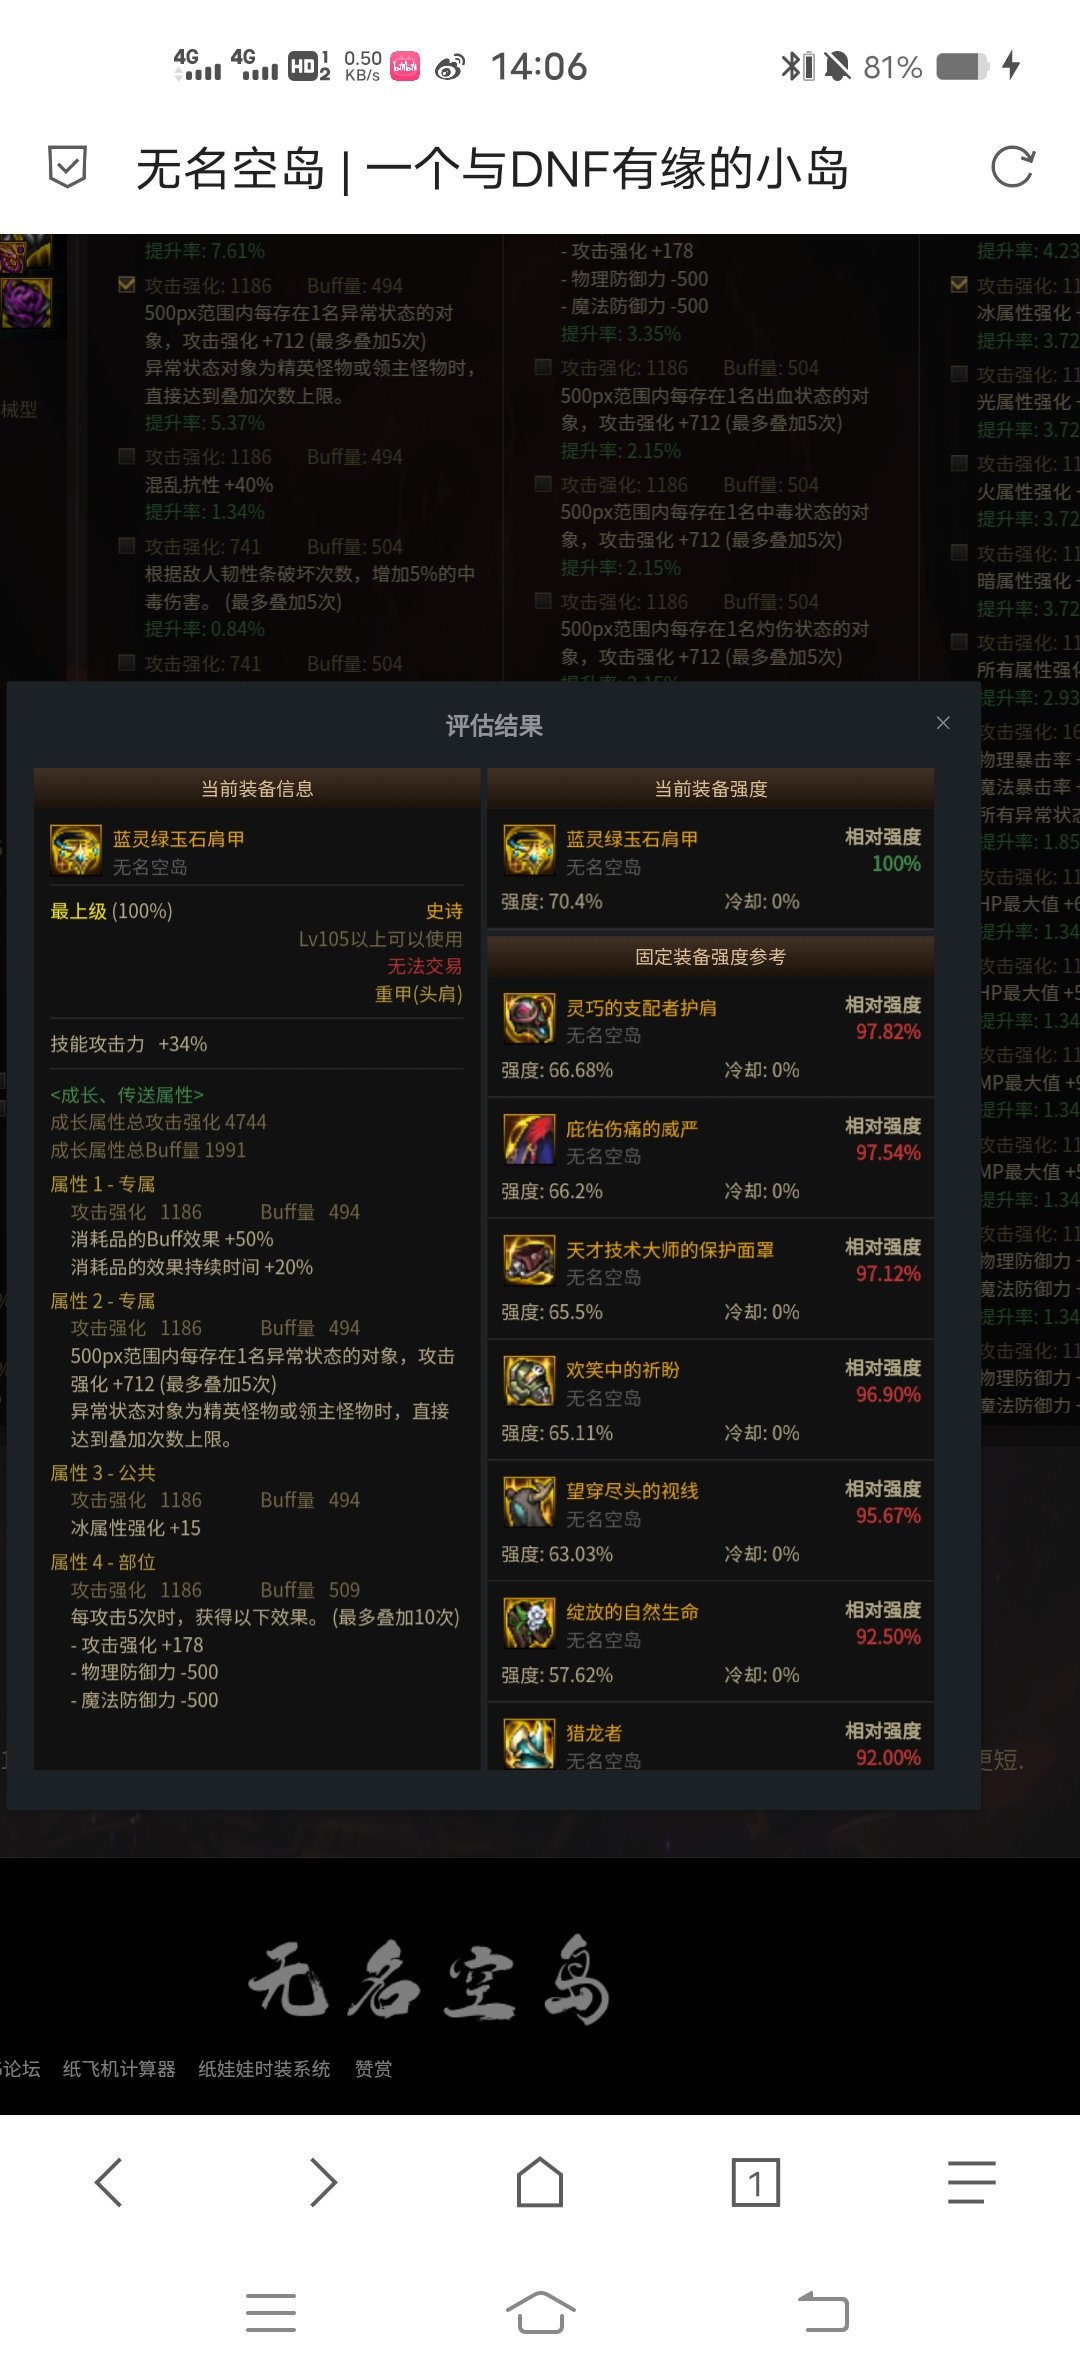Select the 天才技术大师的保护面罩 icon

529,1261
